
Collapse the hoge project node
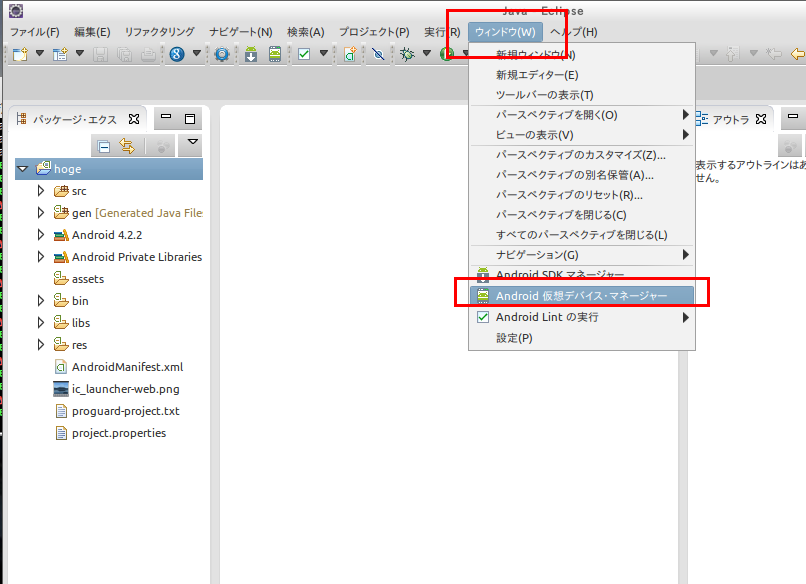coord(23,169)
